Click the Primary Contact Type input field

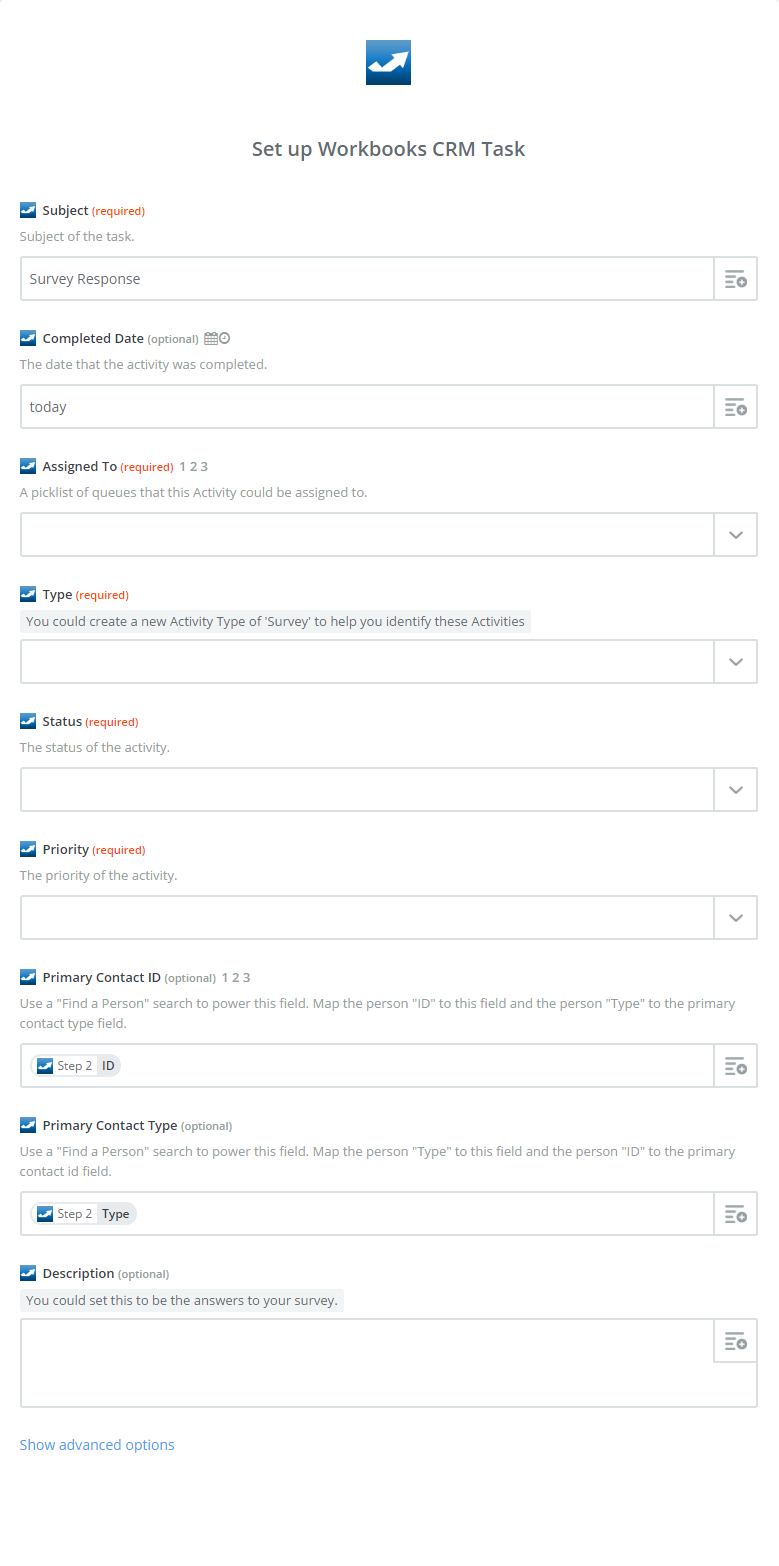(367, 1214)
